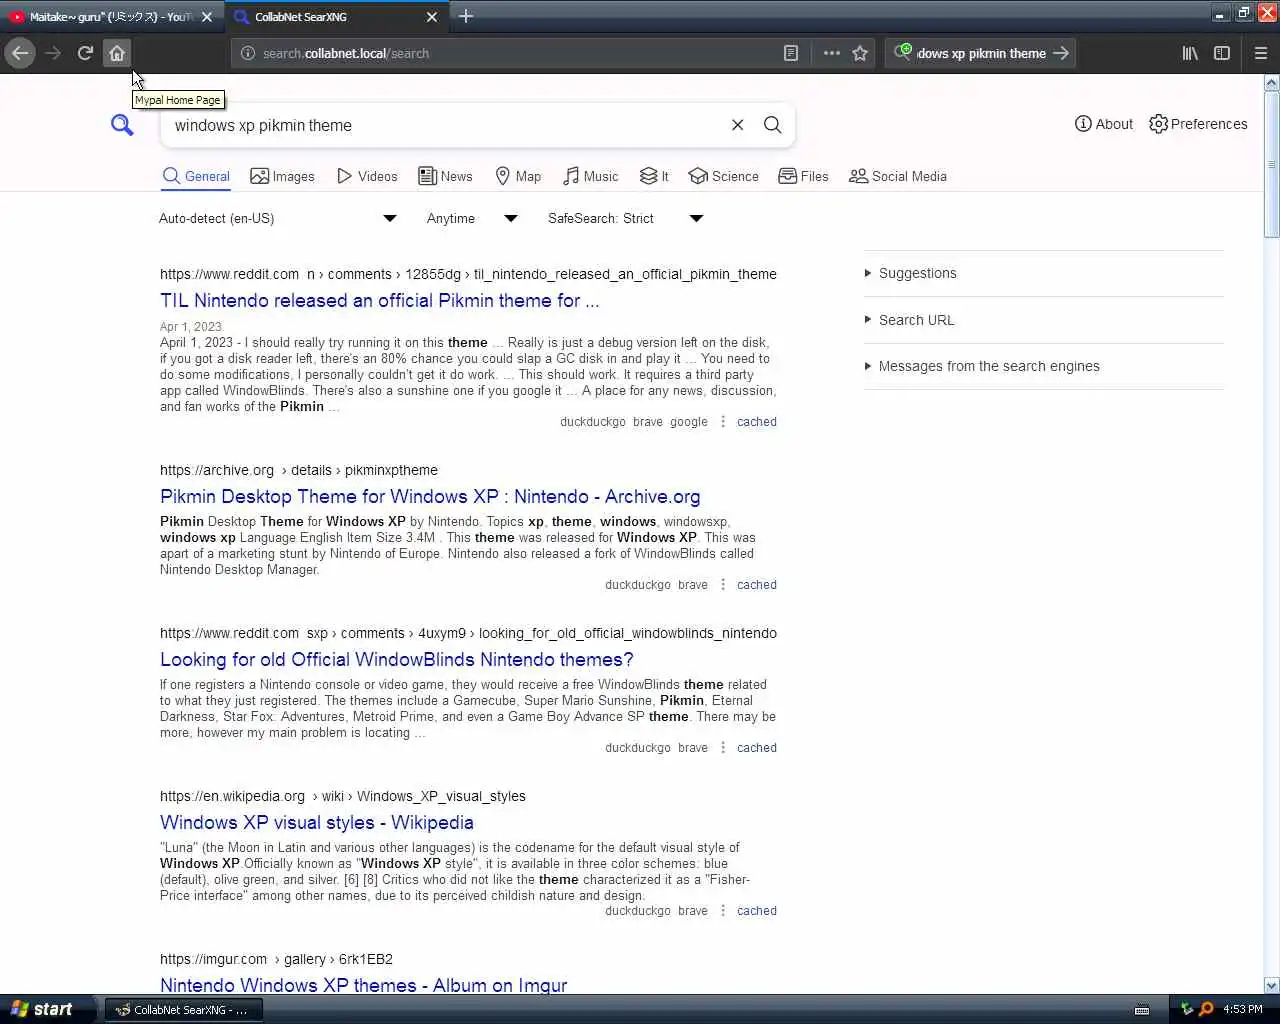Viewport: 1280px width, 1024px height.
Task: Open cached link for Archive.org result
Action: coord(757,585)
